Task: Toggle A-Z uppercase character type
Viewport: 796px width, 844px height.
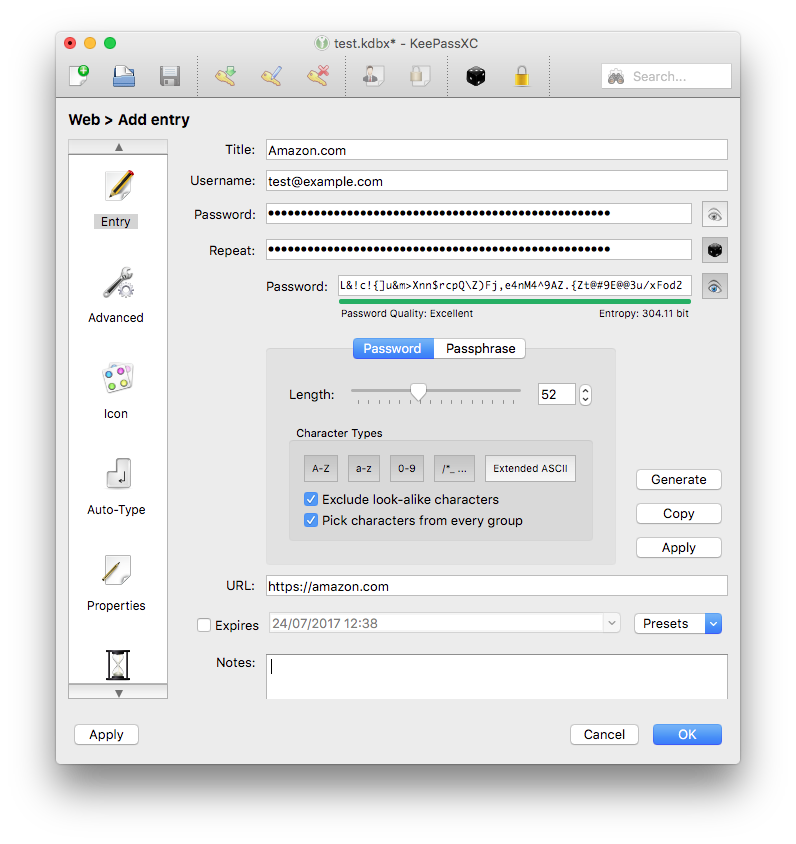Action: (321, 468)
